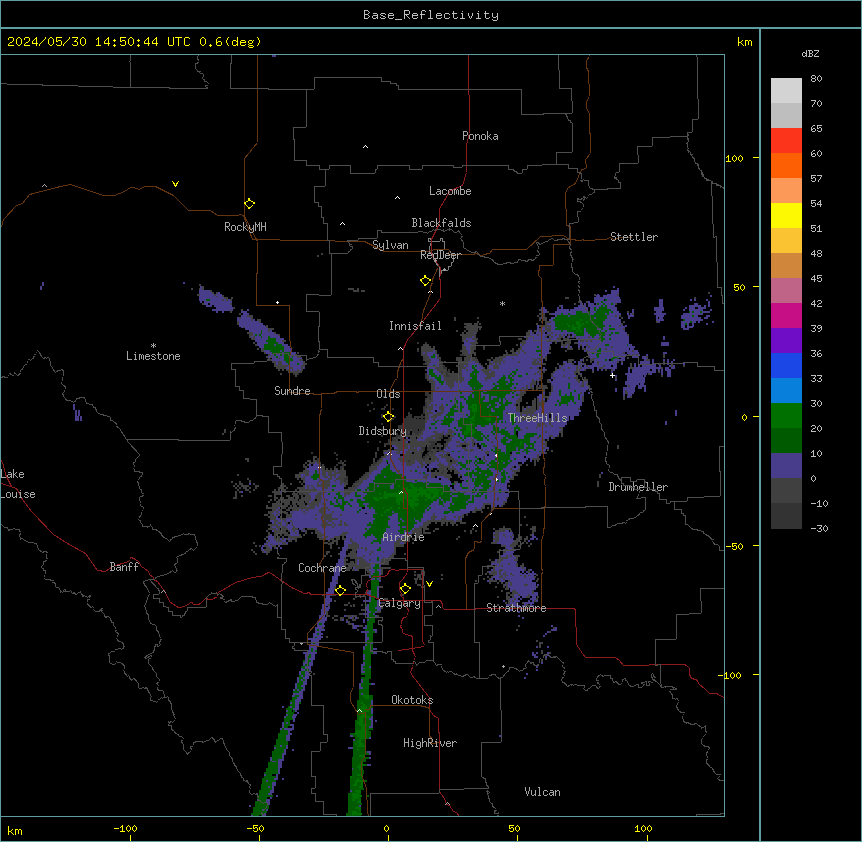Click the Okotoks label
The image size is (862, 842).
(412, 700)
